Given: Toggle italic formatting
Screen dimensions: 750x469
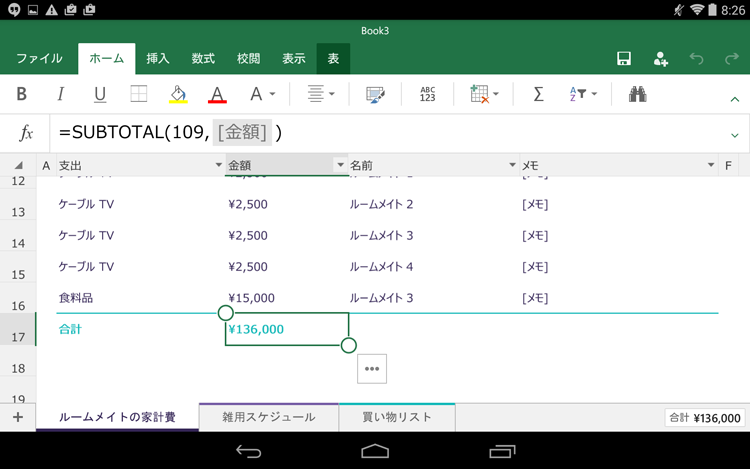Looking at the screenshot, I should point(61,94).
